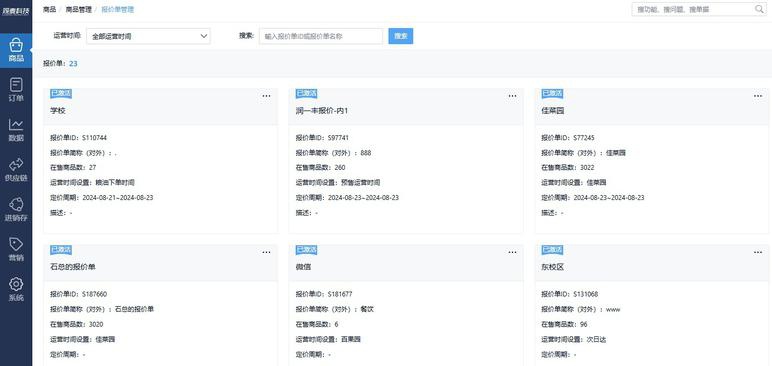
Task: Click the pricing period 2024-08-21~2024-08-23
Action: point(118,198)
